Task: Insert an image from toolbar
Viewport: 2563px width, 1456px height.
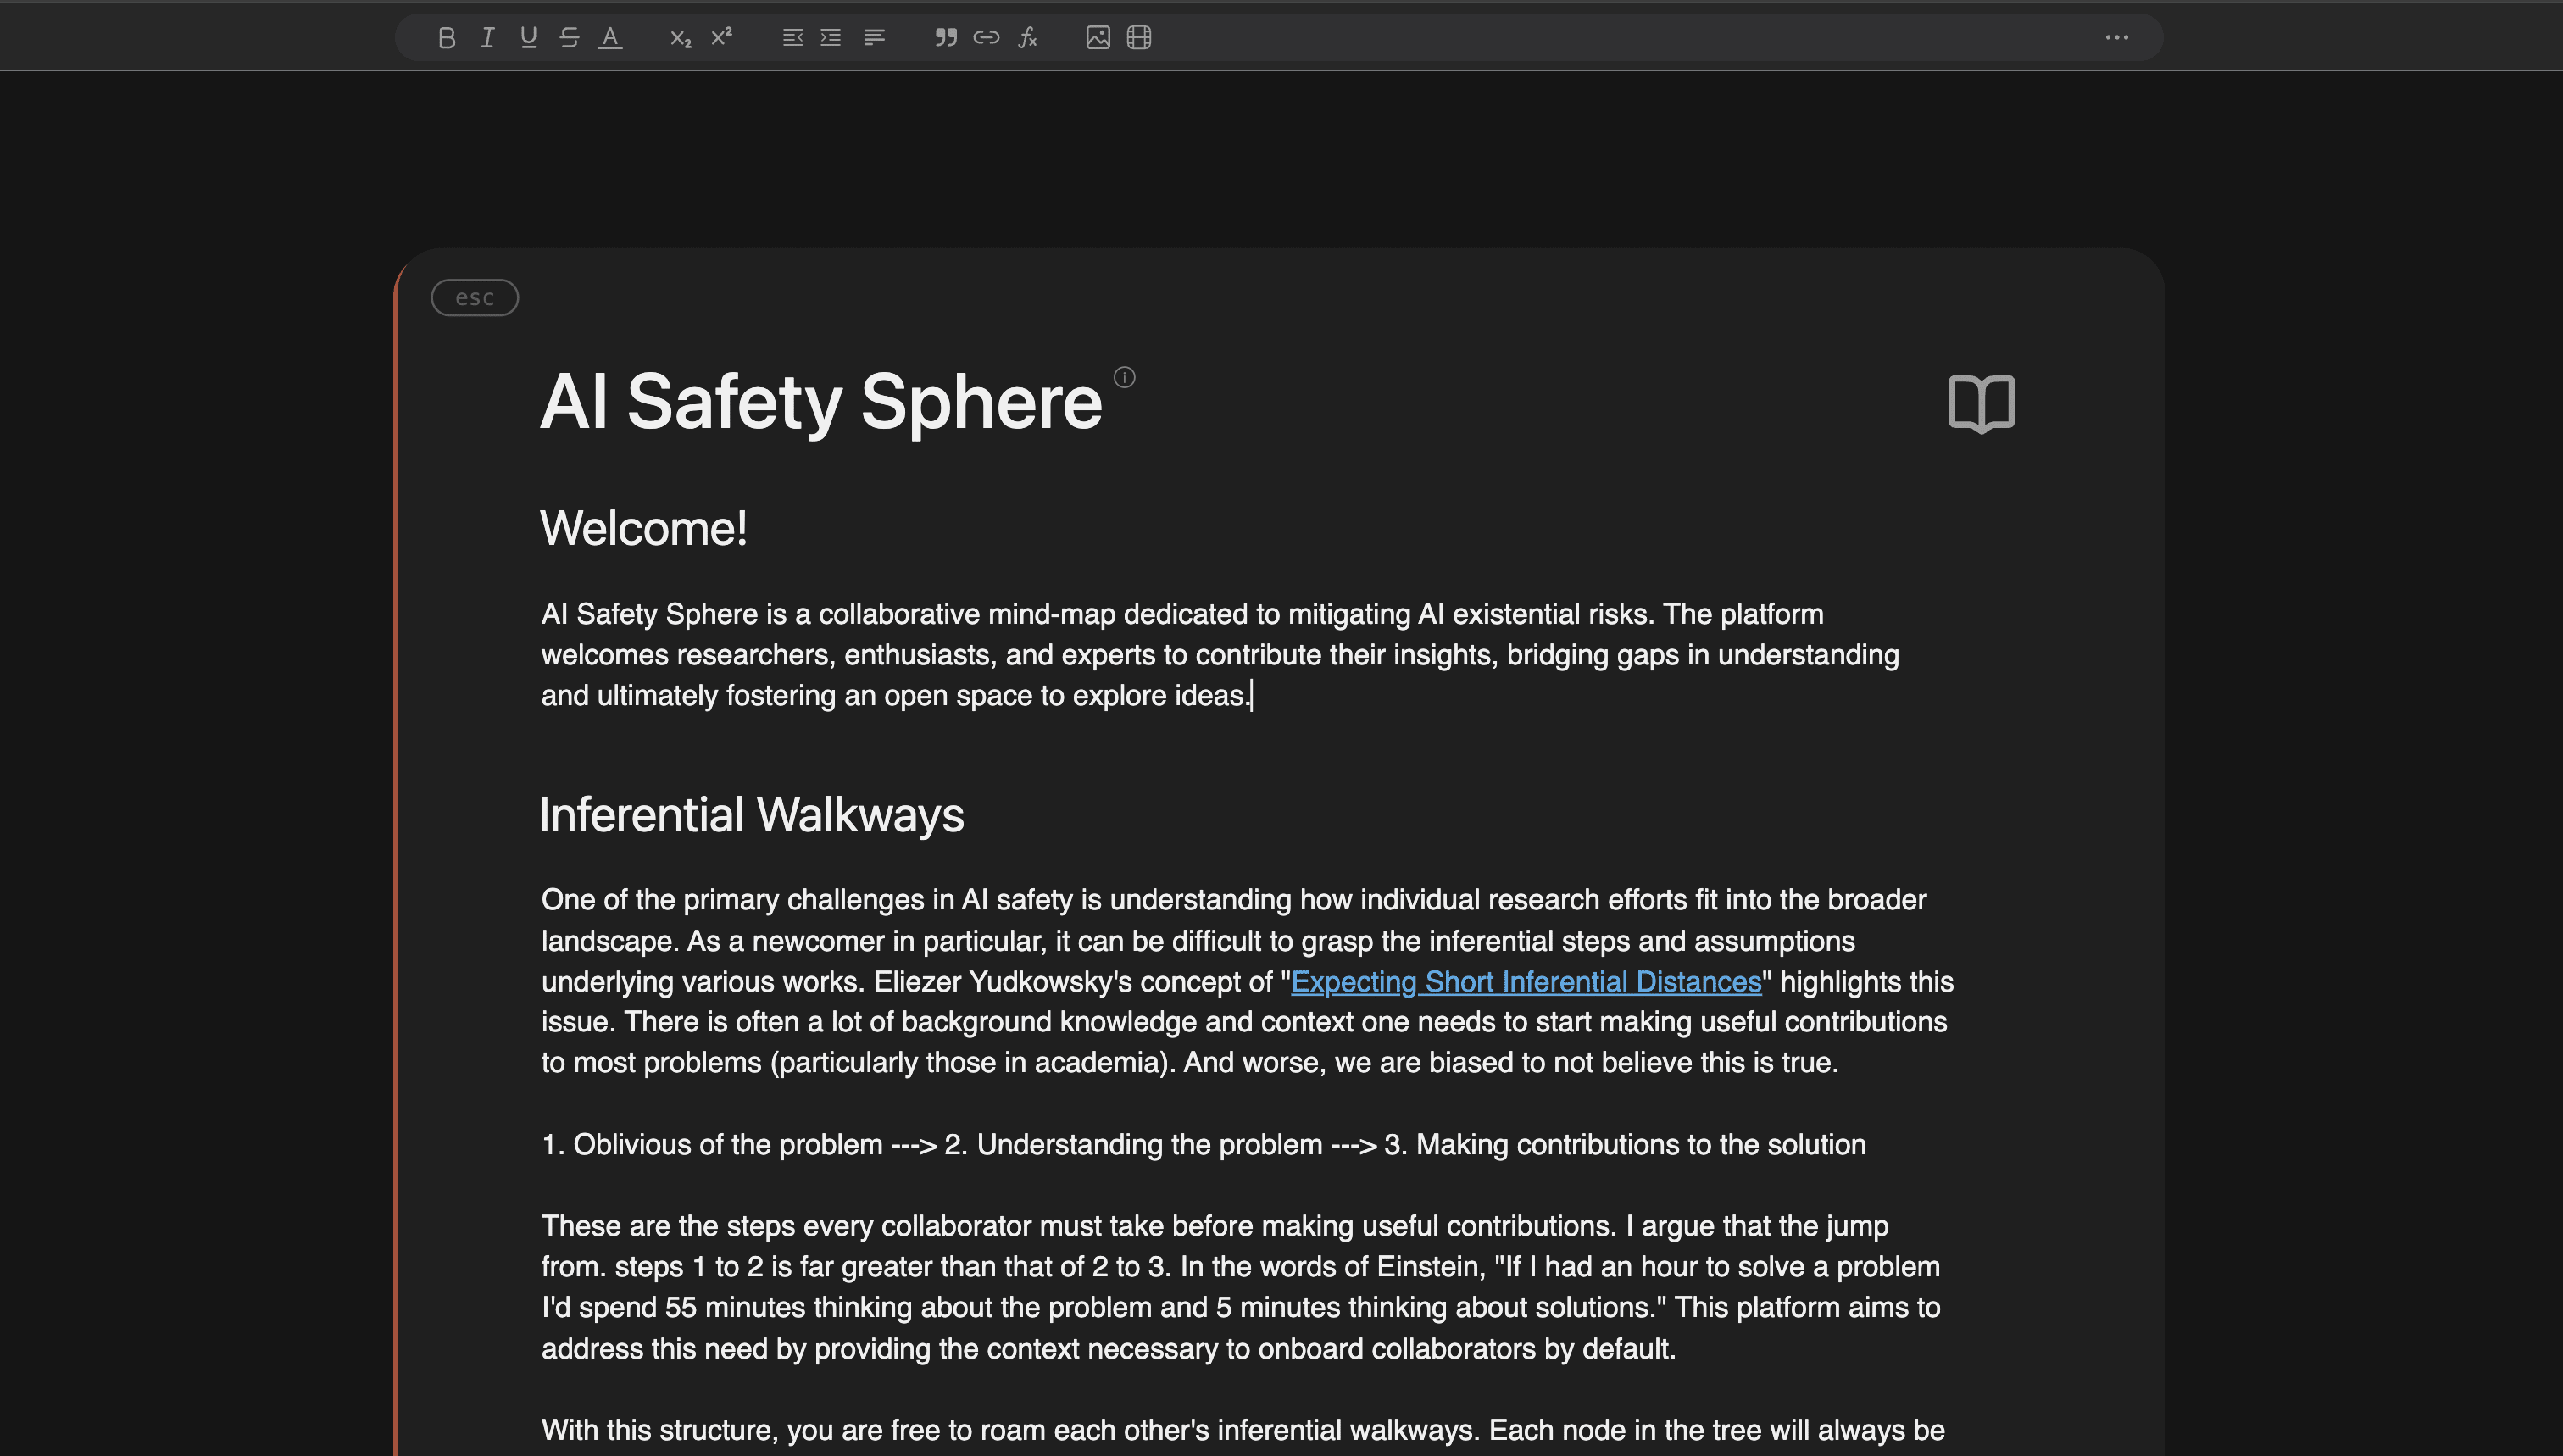Action: point(1098,38)
